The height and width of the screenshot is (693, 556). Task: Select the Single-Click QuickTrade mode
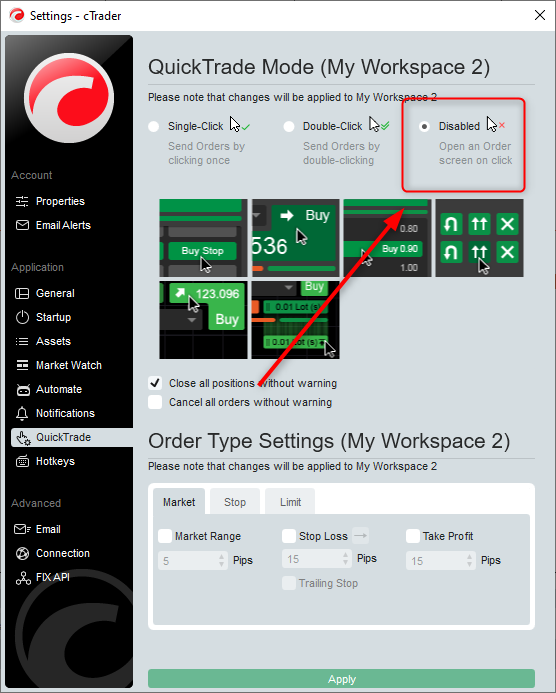pos(154,126)
